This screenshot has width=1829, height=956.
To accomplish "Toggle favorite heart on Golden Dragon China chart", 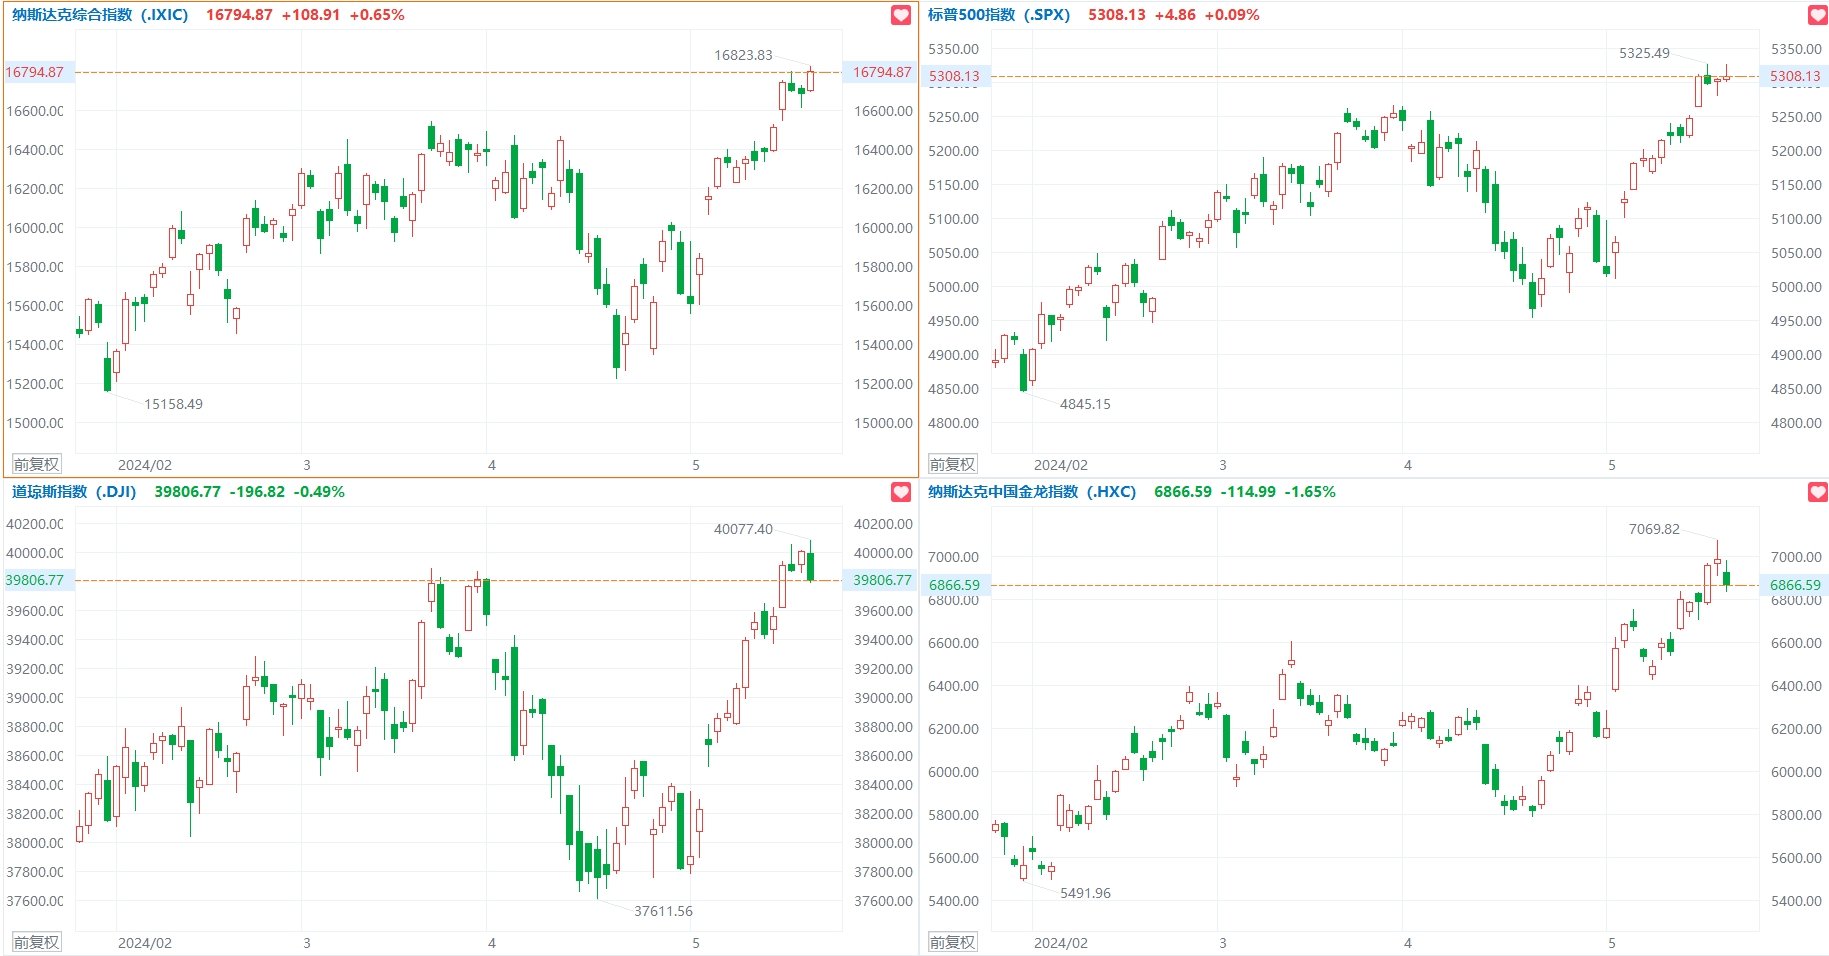I will (x=1818, y=492).
